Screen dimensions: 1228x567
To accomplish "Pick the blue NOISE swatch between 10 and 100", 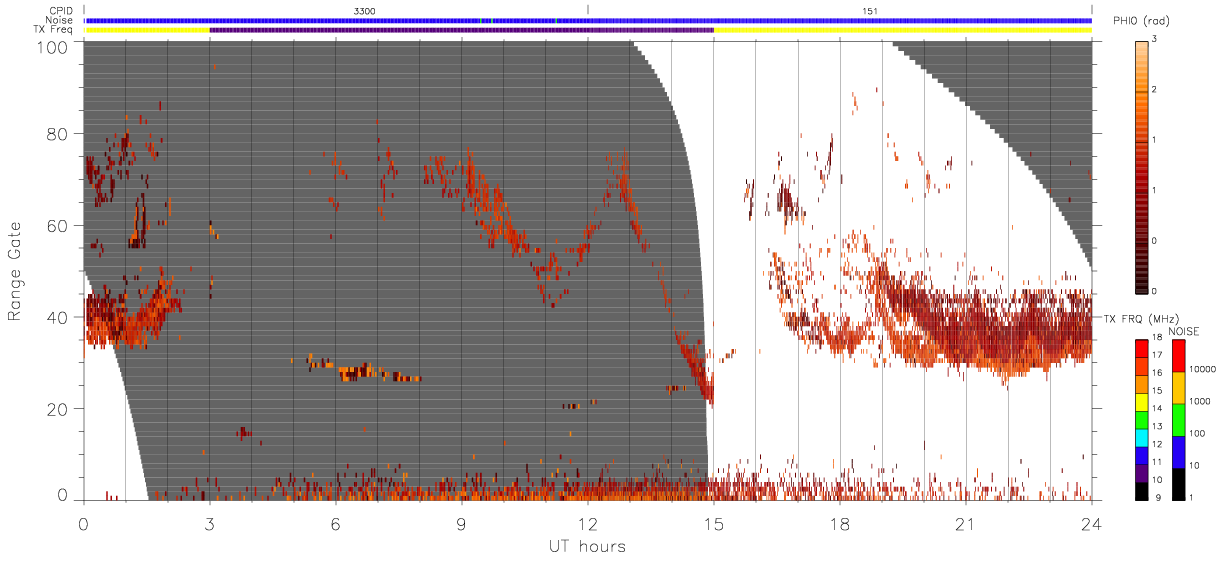I will 1178,452.
